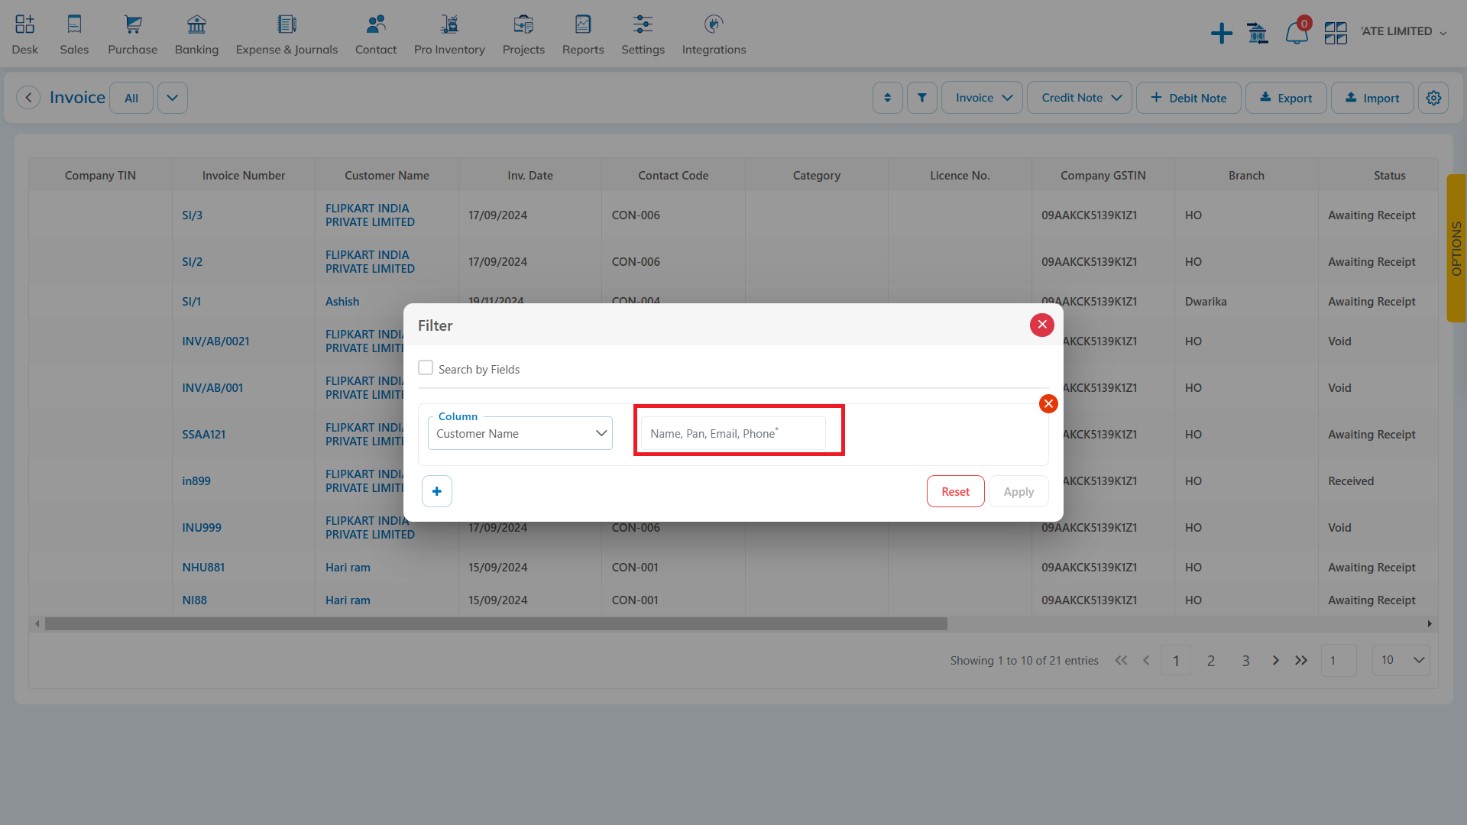1467x825 pixels.
Task: Open the Integrations module icon
Action: point(714,33)
